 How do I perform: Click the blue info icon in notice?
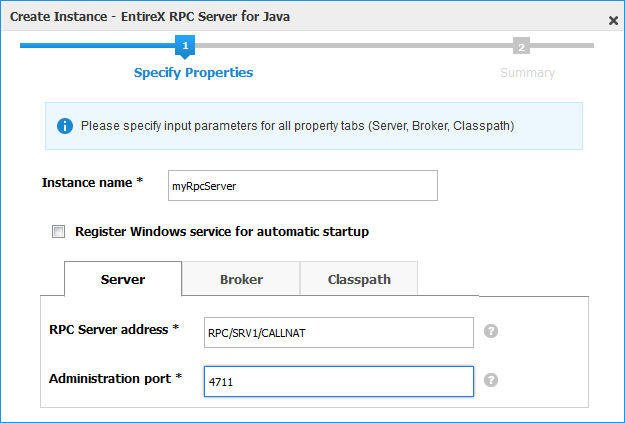[65, 126]
